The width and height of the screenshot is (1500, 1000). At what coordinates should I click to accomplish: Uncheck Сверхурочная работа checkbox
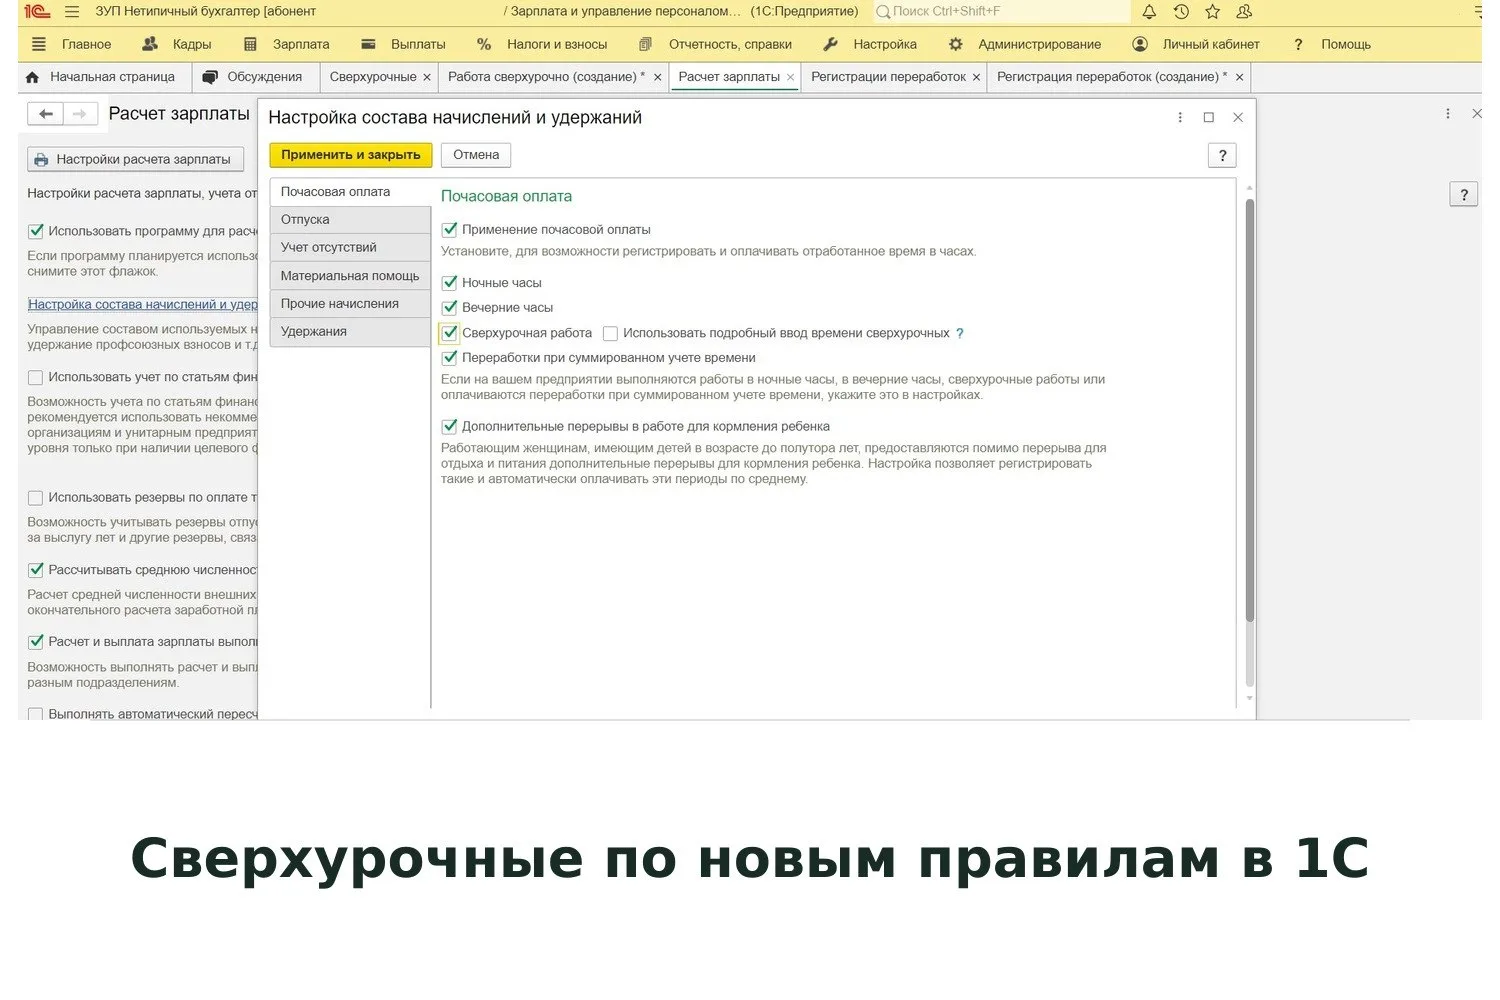click(x=450, y=334)
